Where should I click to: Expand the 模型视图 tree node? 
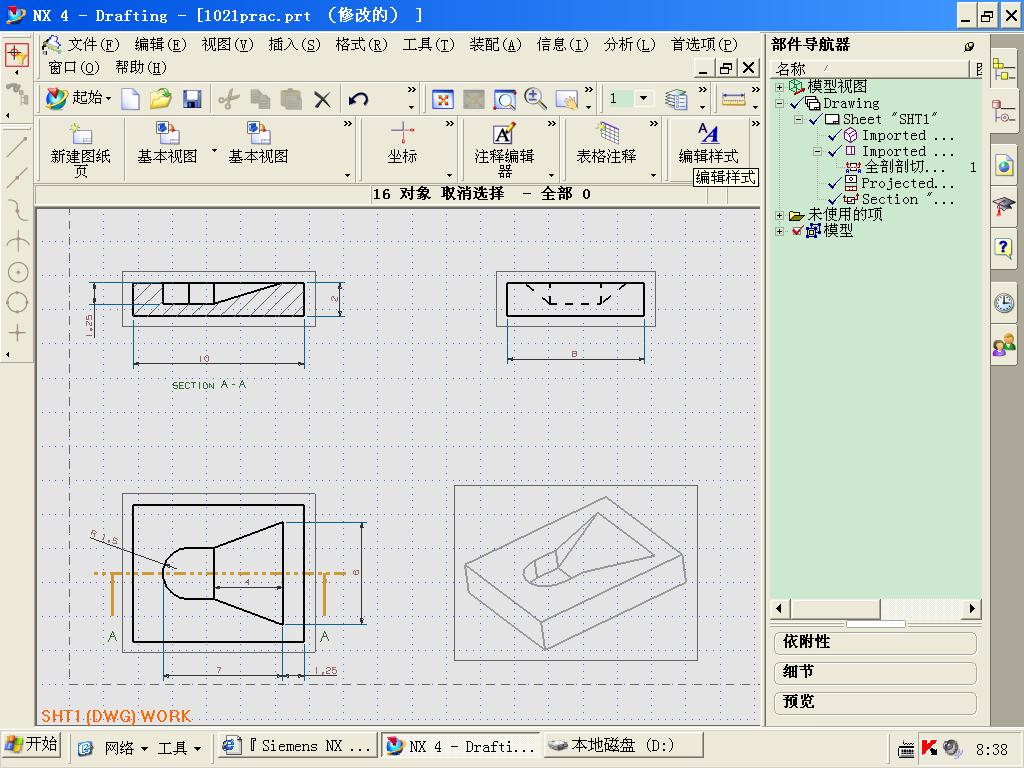[779, 87]
